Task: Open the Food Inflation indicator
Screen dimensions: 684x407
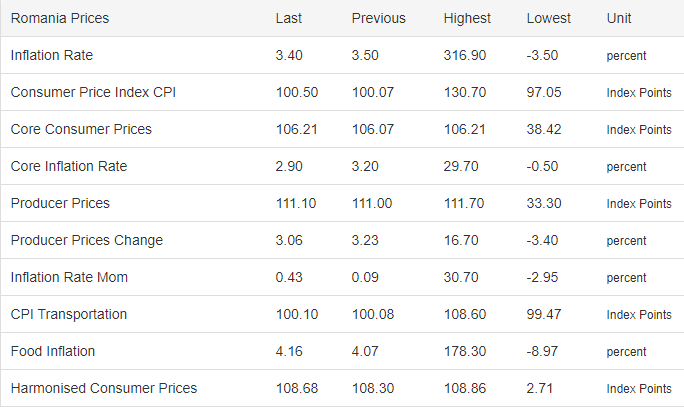Action: coord(53,352)
